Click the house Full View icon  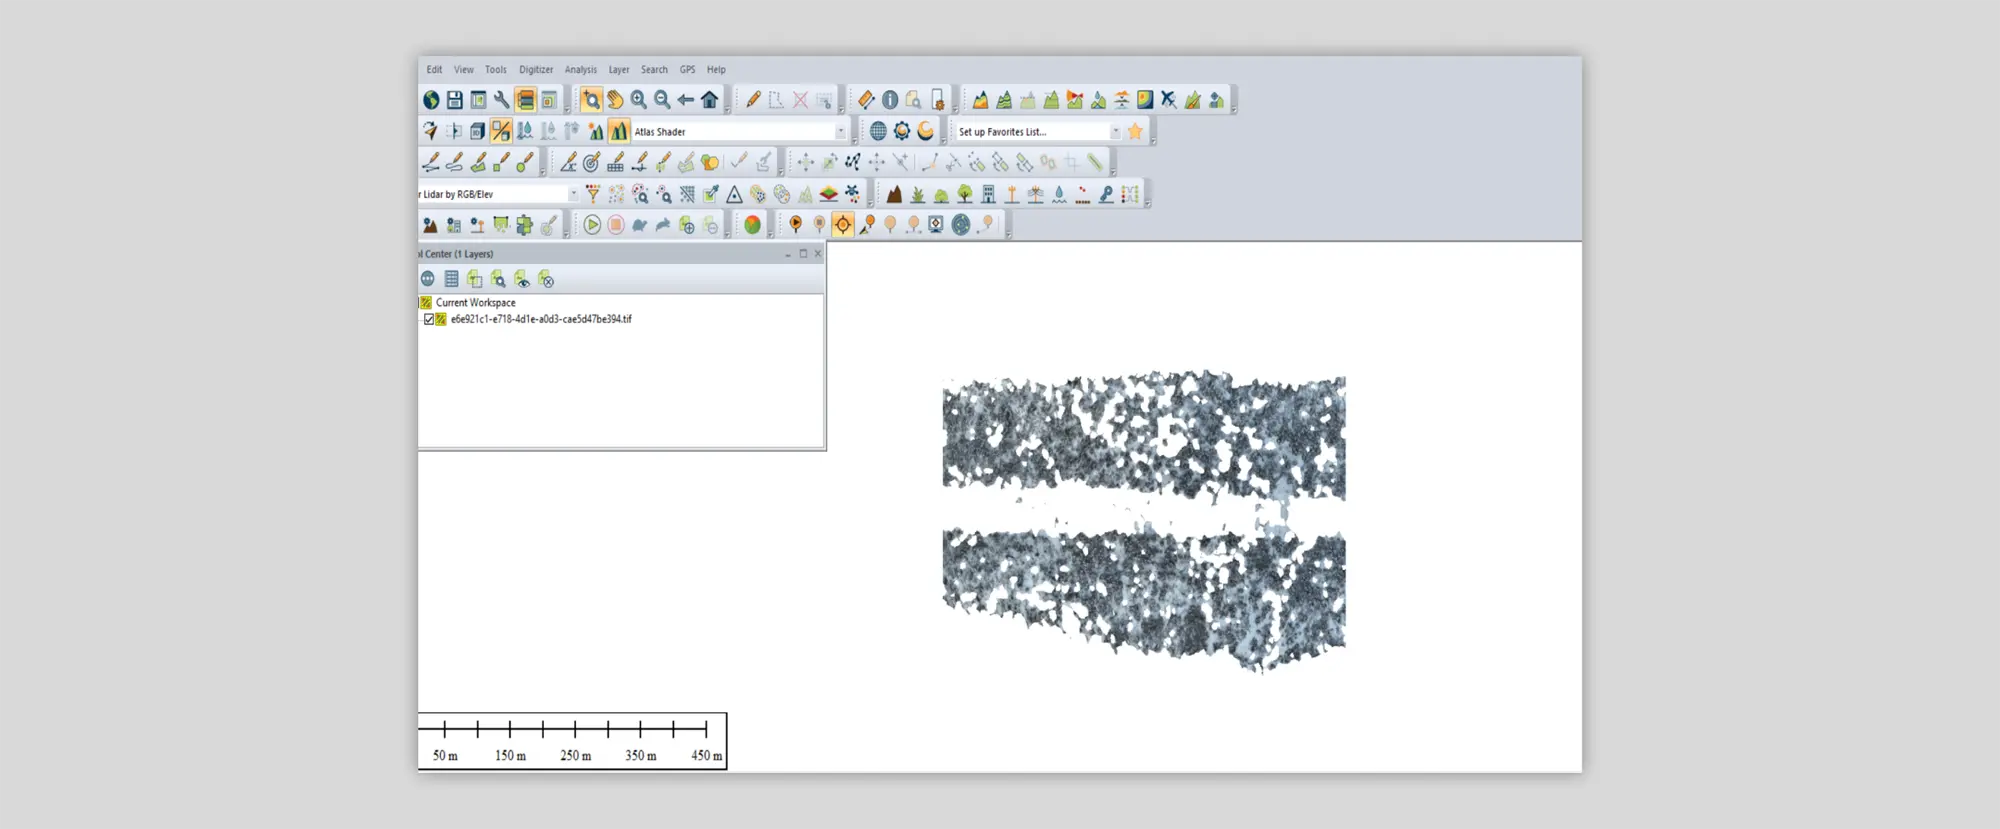(710, 100)
